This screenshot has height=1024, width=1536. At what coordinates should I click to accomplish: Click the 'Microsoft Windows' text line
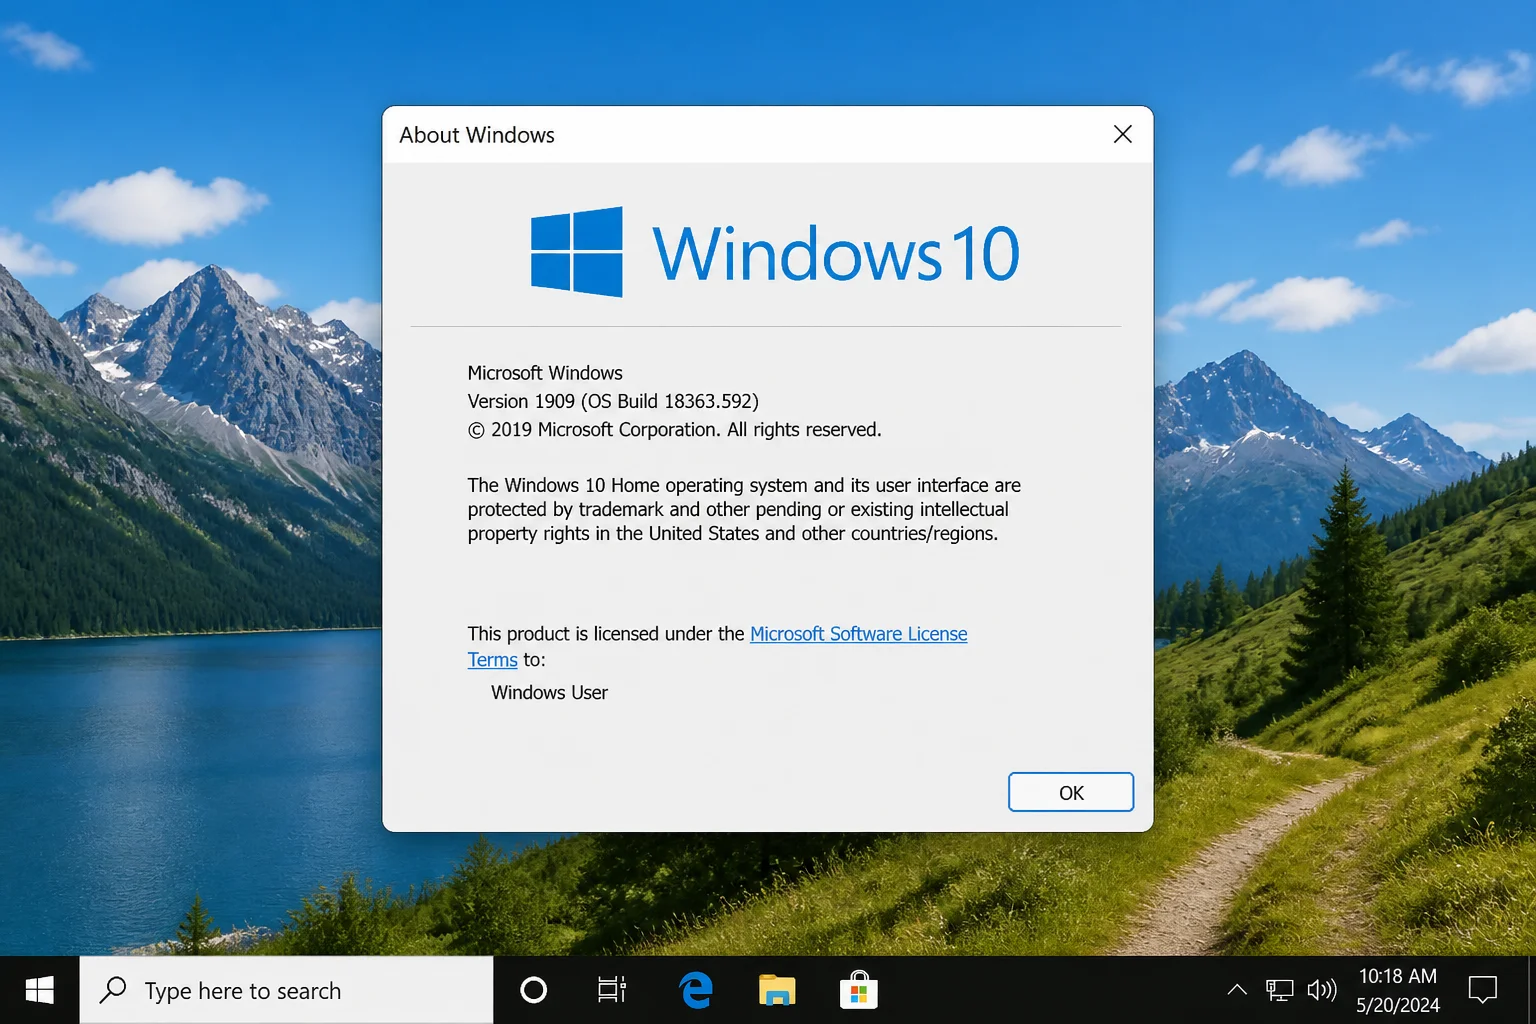545,373
